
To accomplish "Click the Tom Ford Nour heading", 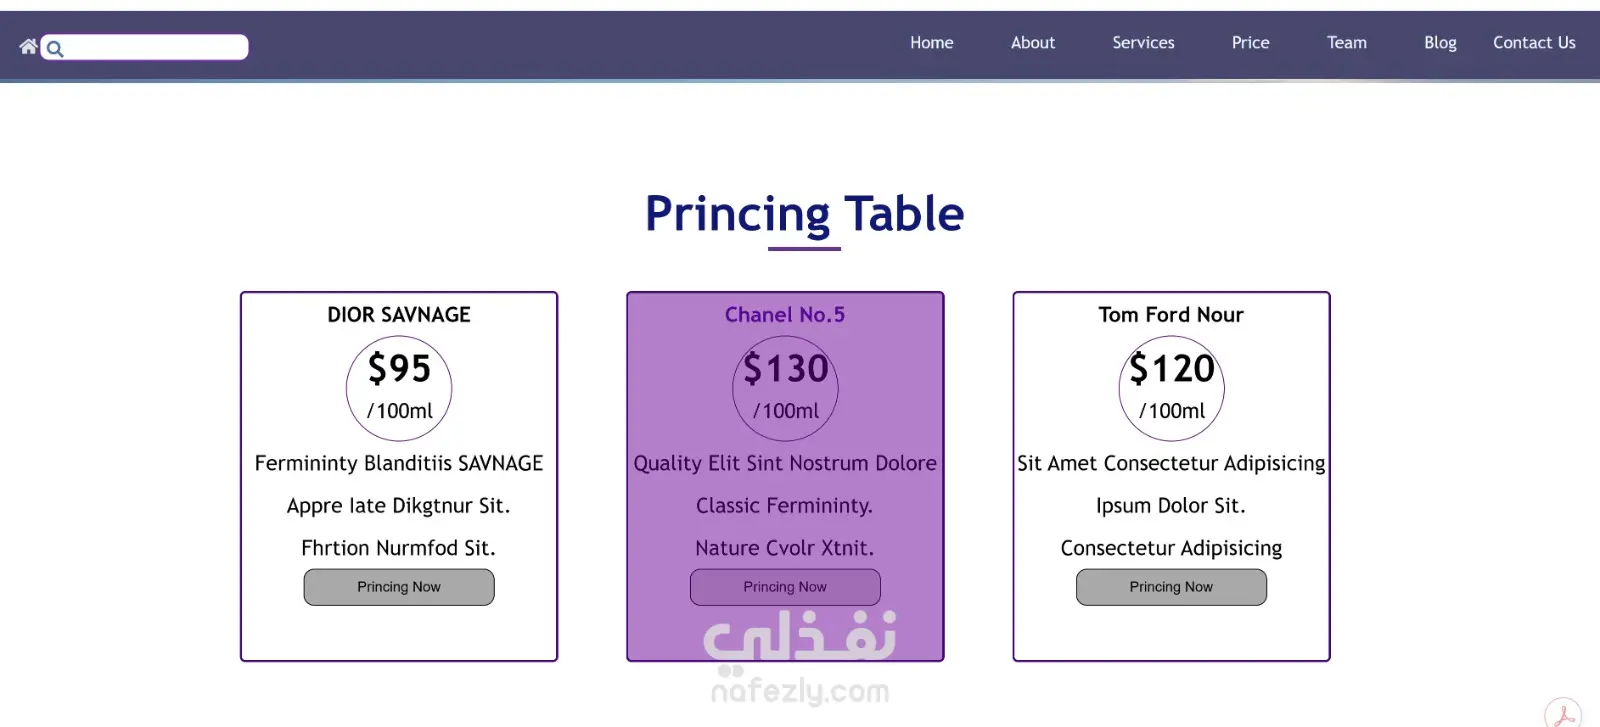I will point(1171,315).
